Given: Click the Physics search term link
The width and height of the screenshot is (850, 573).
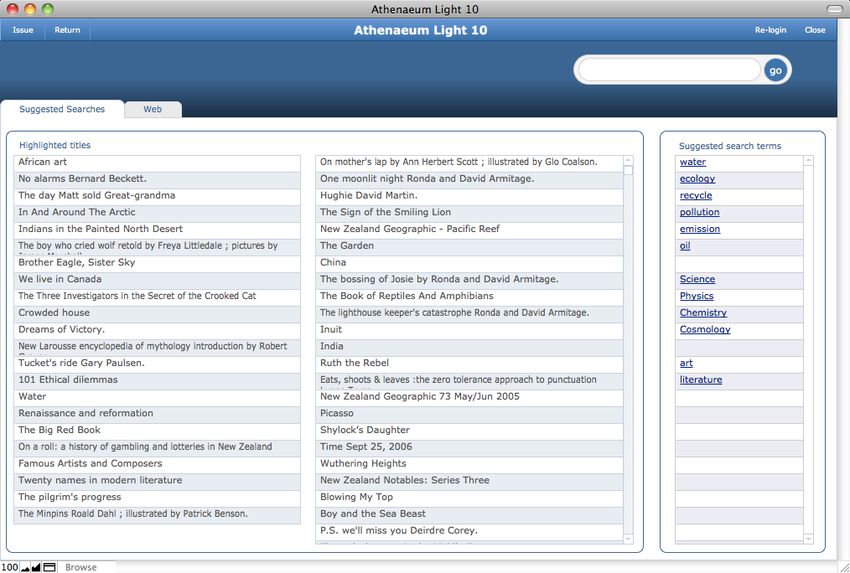Looking at the screenshot, I should point(696,296).
